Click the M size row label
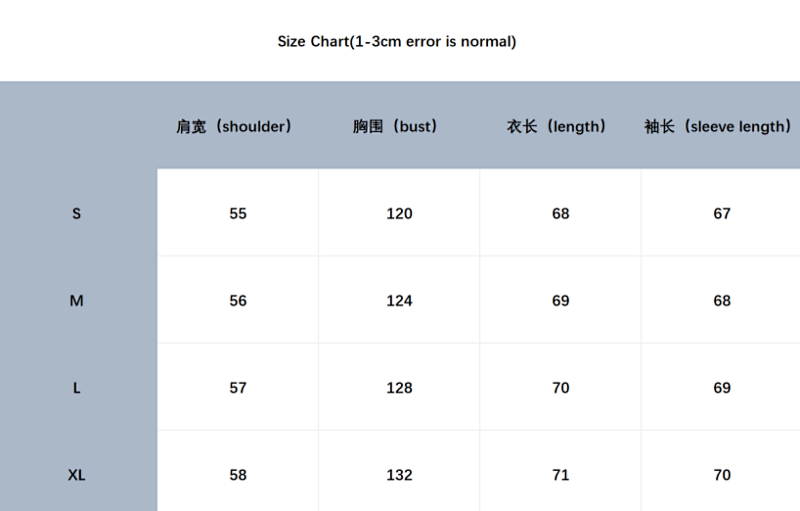Image resolution: width=800 pixels, height=511 pixels. coord(77,300)
